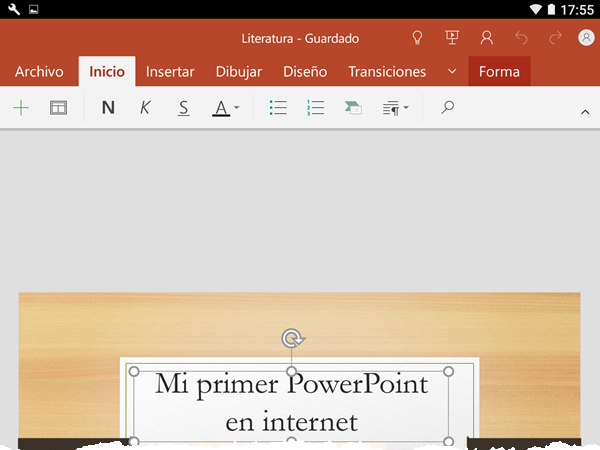Open the slide layout icon

[x=59, y=108]
